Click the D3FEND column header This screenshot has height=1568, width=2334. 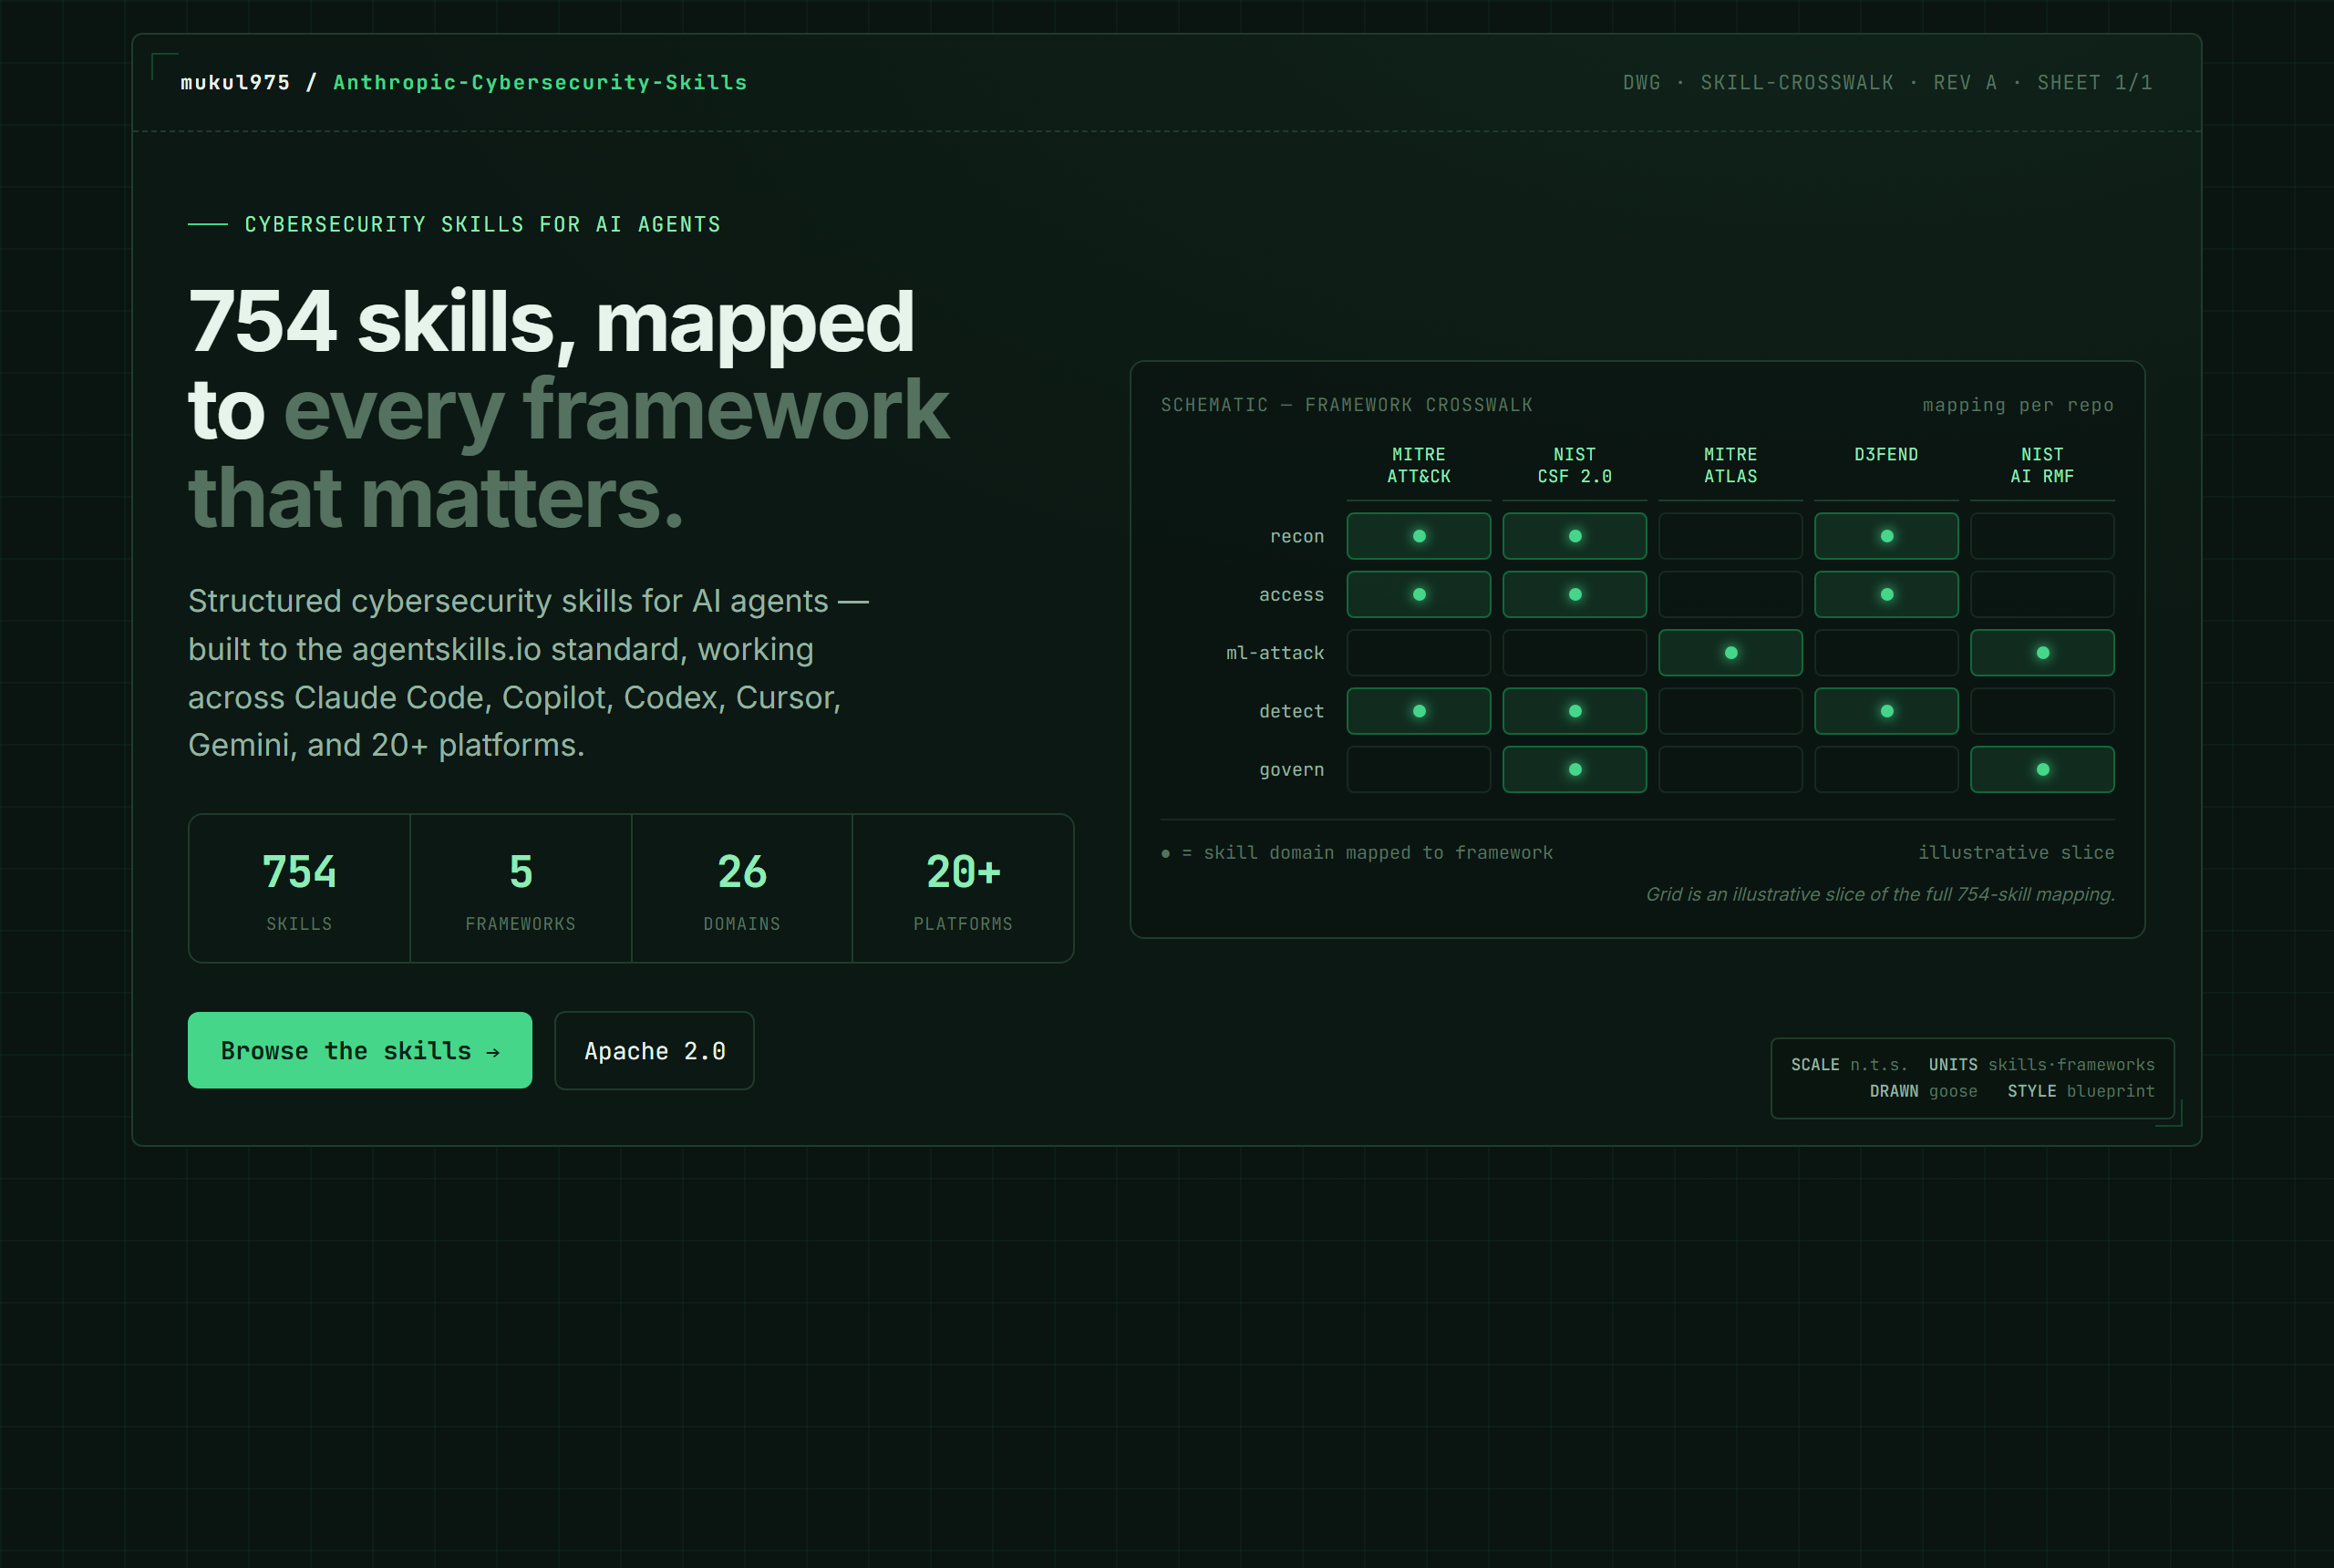click(x=1886, y=455)
